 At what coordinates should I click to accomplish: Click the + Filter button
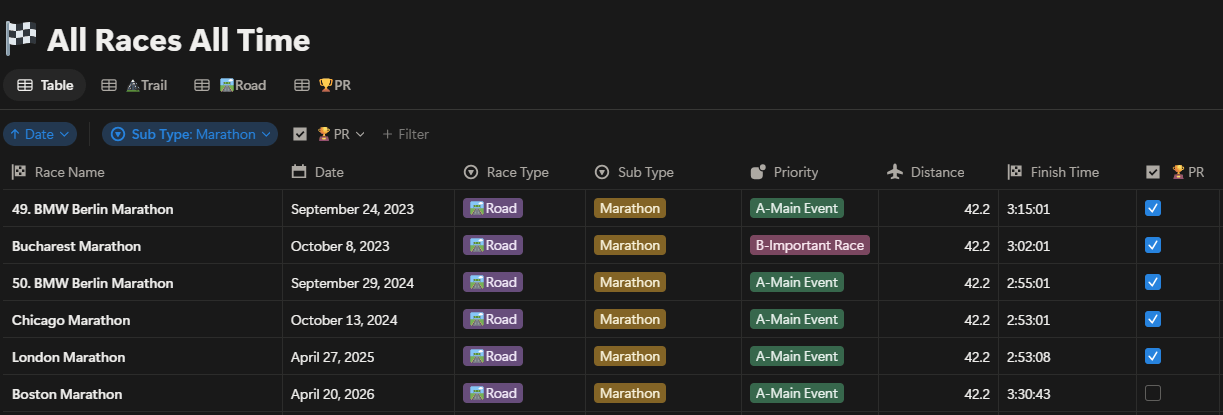coord(405,134)
